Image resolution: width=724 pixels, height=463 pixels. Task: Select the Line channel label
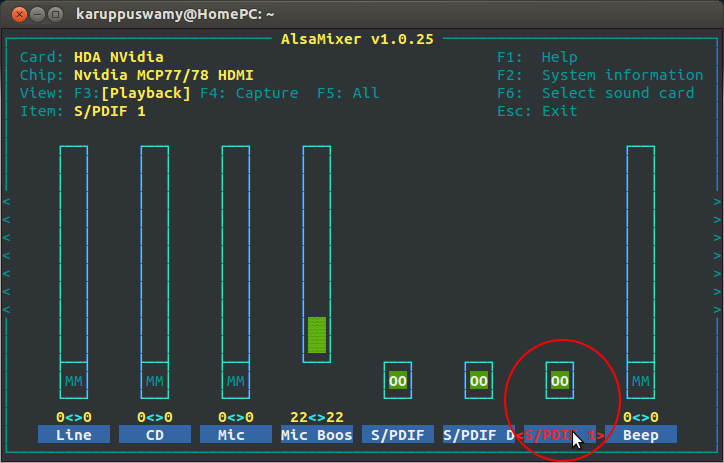click(74, 434)
